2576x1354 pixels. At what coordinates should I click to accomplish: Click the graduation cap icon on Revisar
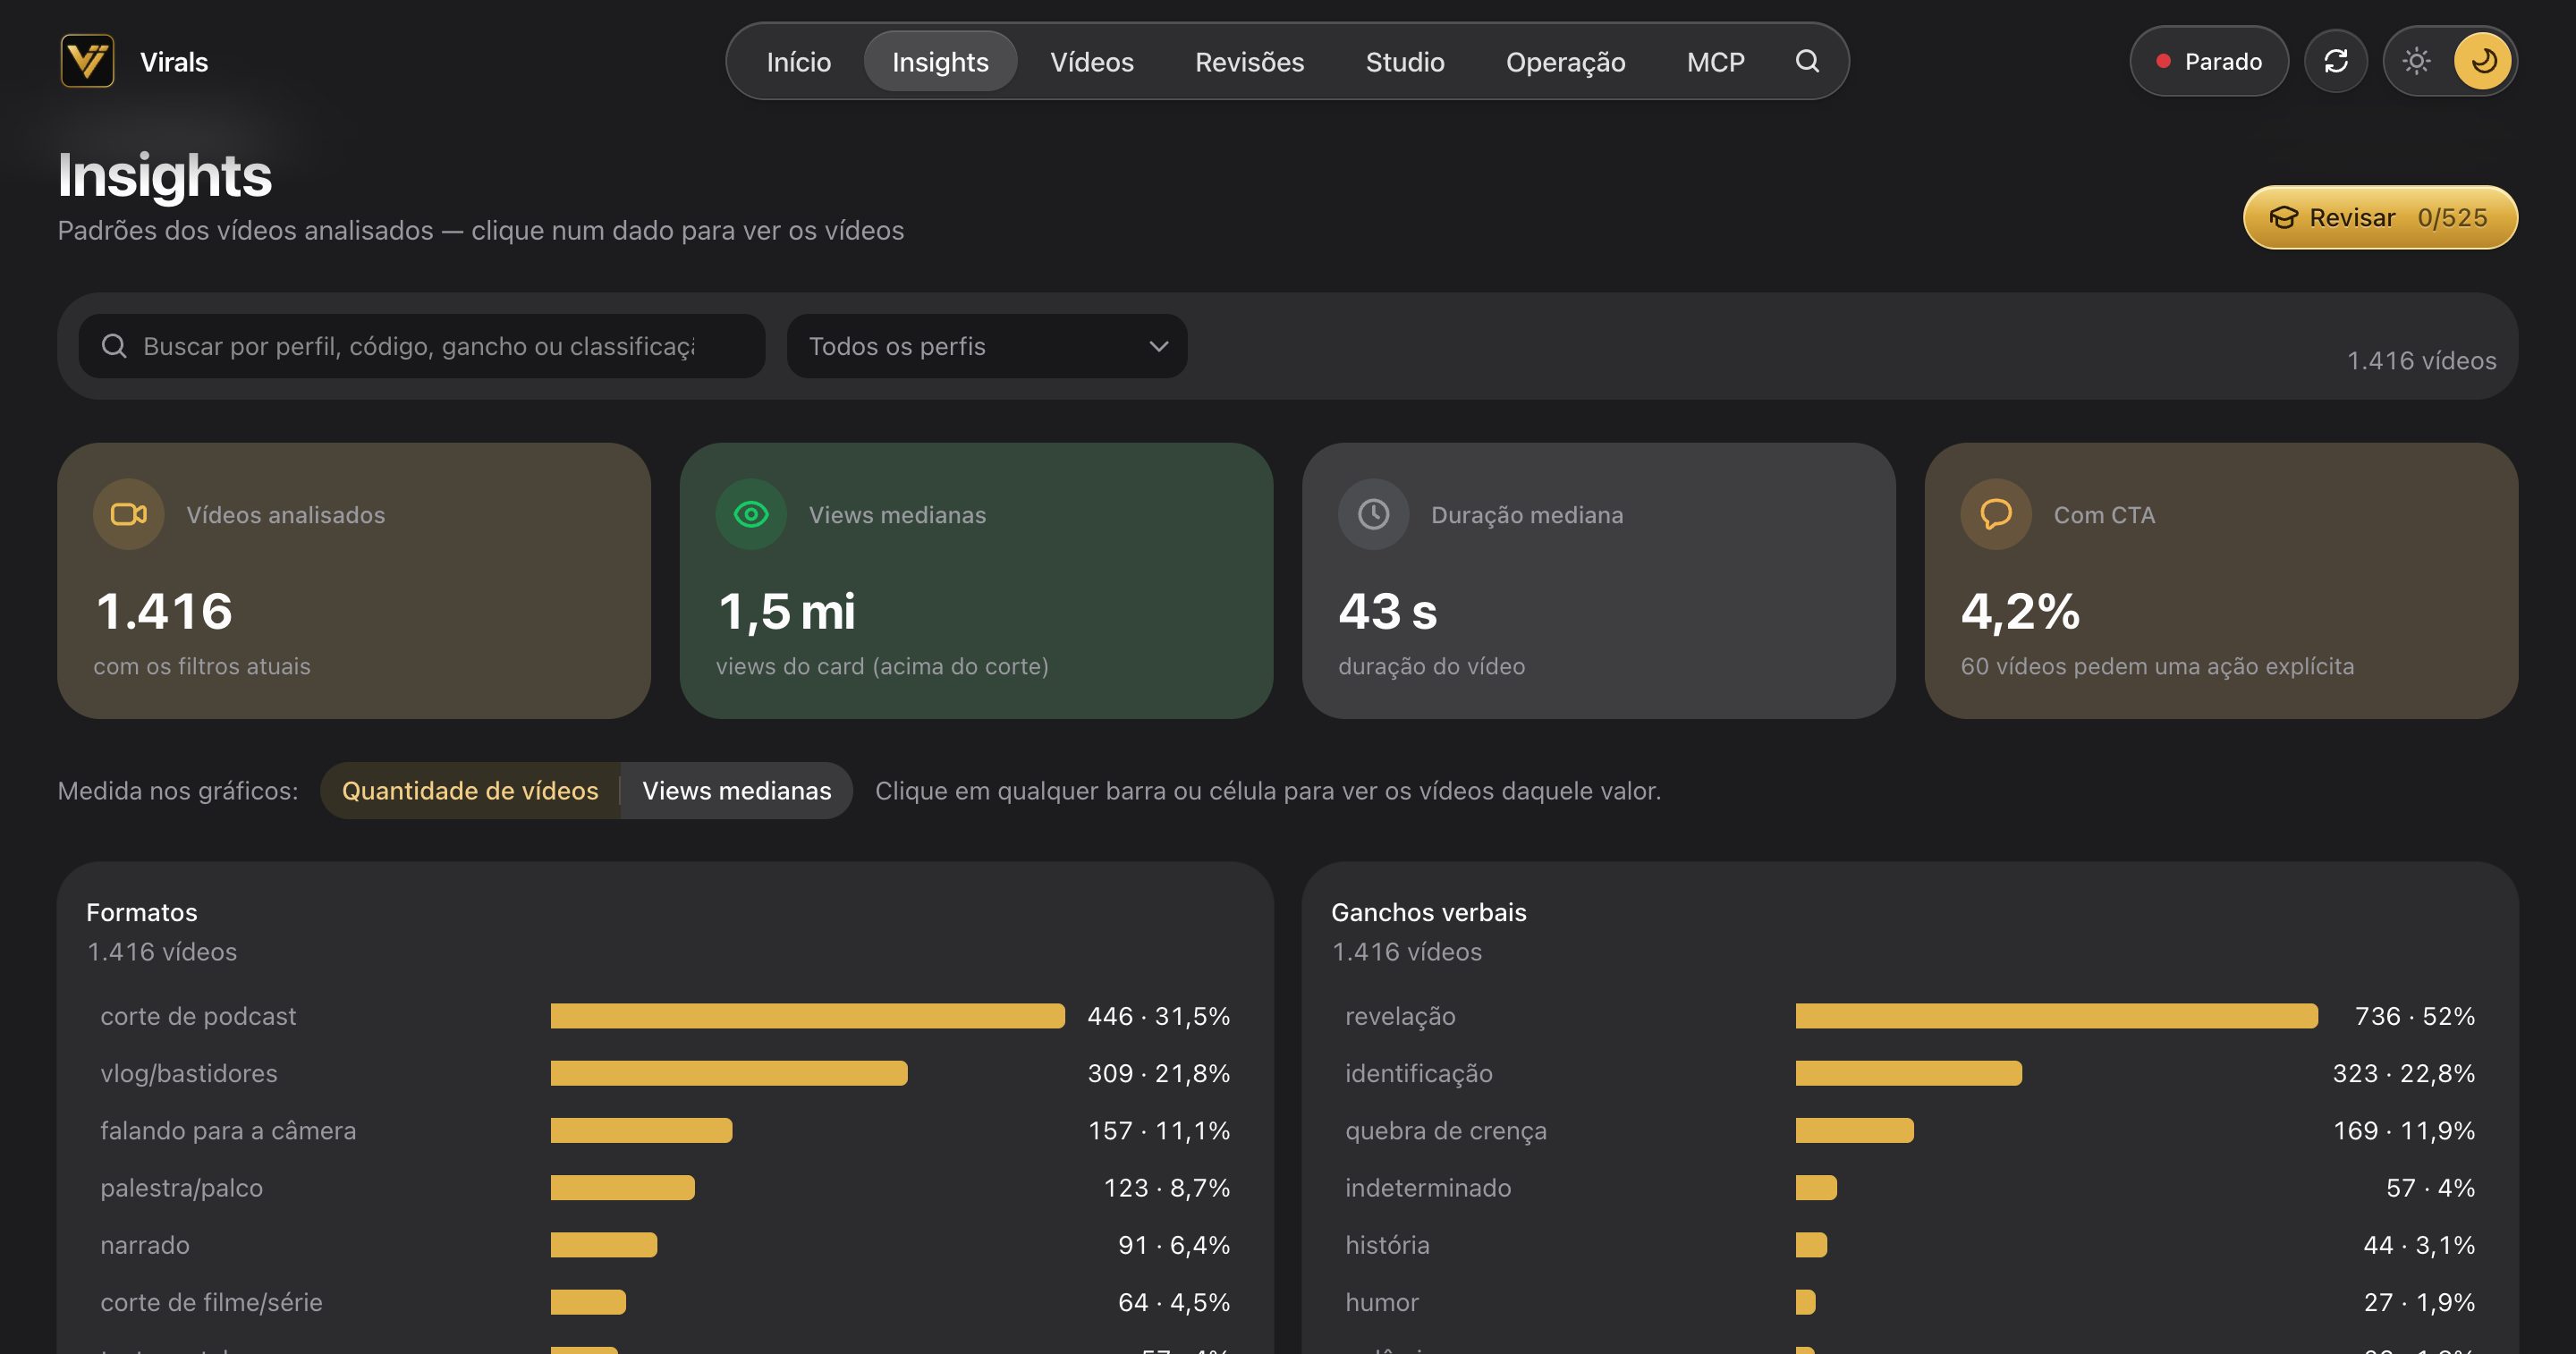(x=2284, y=217)
